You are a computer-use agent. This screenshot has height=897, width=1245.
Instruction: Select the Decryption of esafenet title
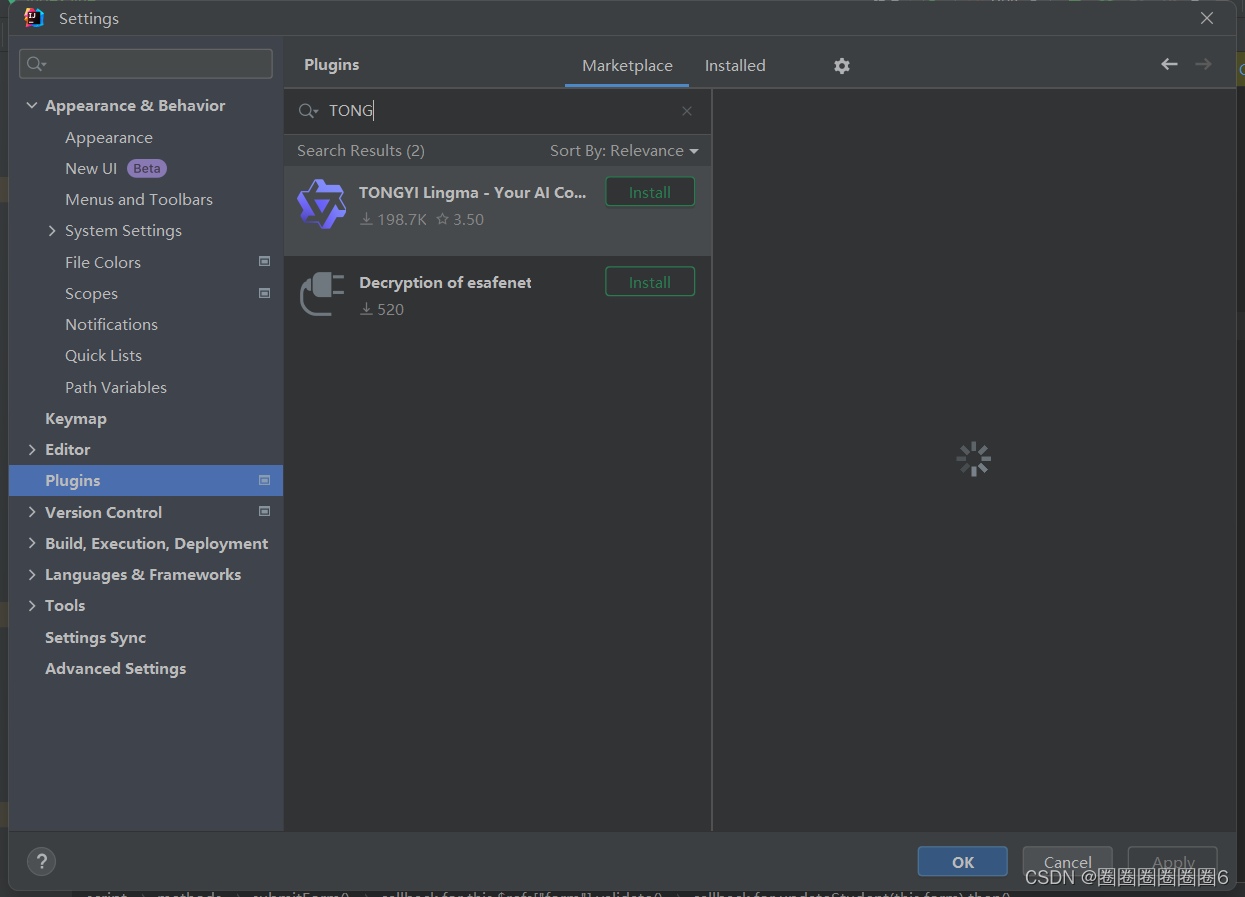coord(445,283)
